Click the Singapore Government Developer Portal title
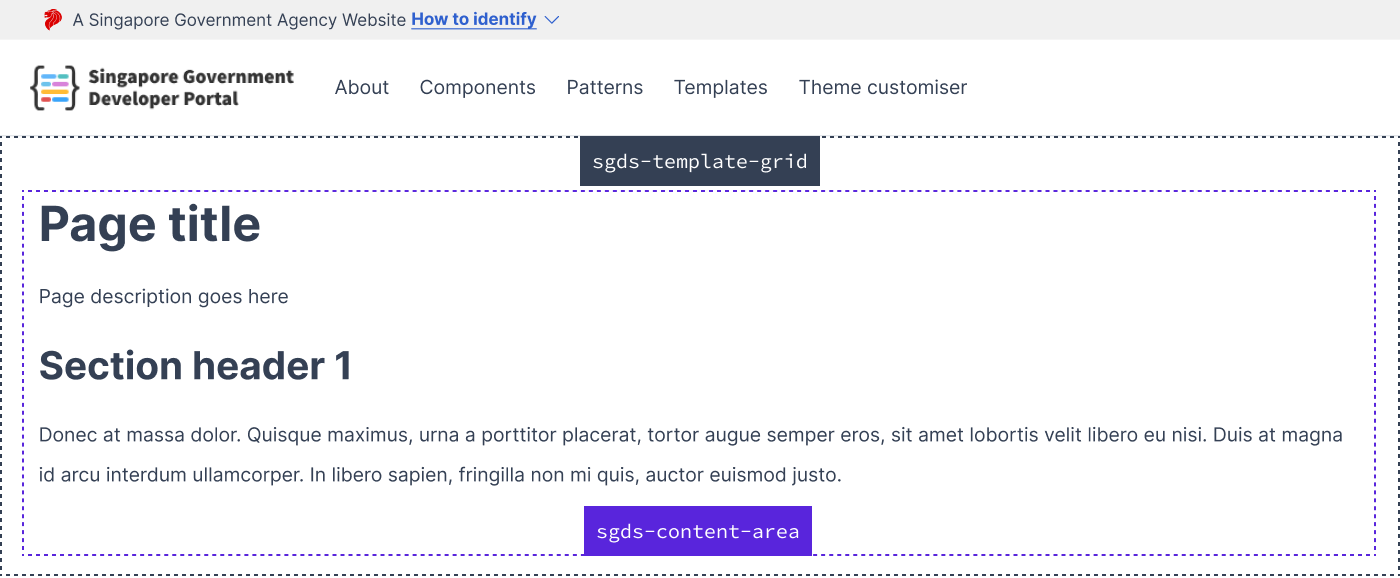The width and height of the screenshot is (1400, 578). coord(191,88)
